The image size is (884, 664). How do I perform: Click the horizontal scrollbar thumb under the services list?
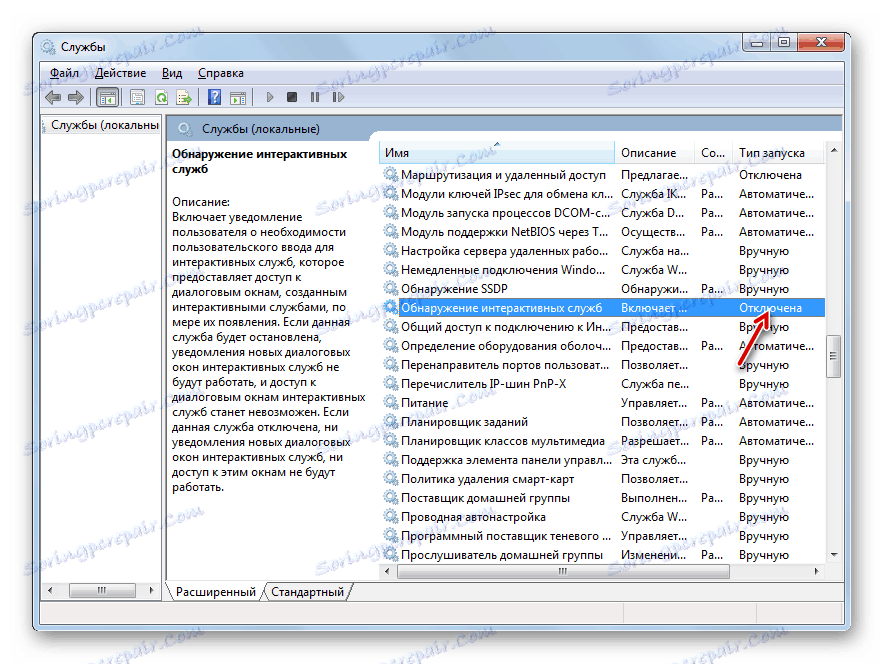coord(563,572)
